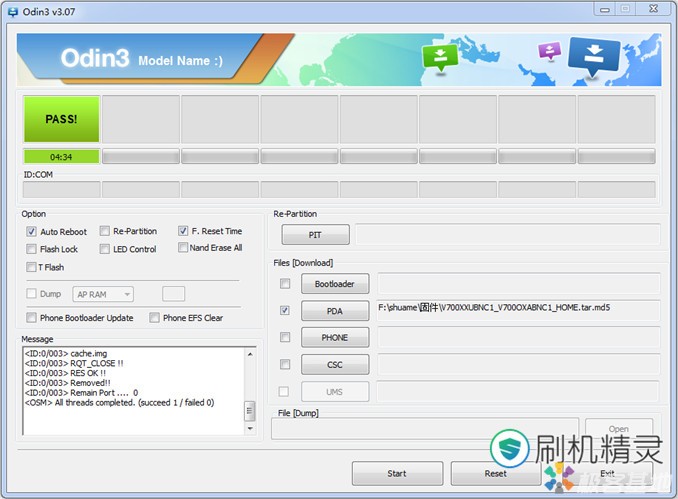Click the large blue download bubble icon
Image resolution: width=678 pixels, height=499 pixels.
point(594,56)
